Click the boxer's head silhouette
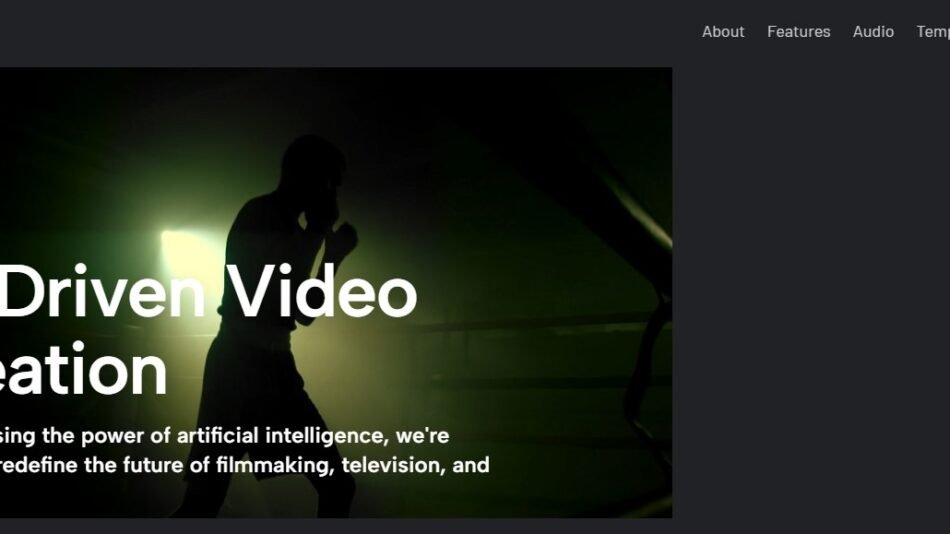Viewport: 950px width, 534px height. click(x=313, y=162)
